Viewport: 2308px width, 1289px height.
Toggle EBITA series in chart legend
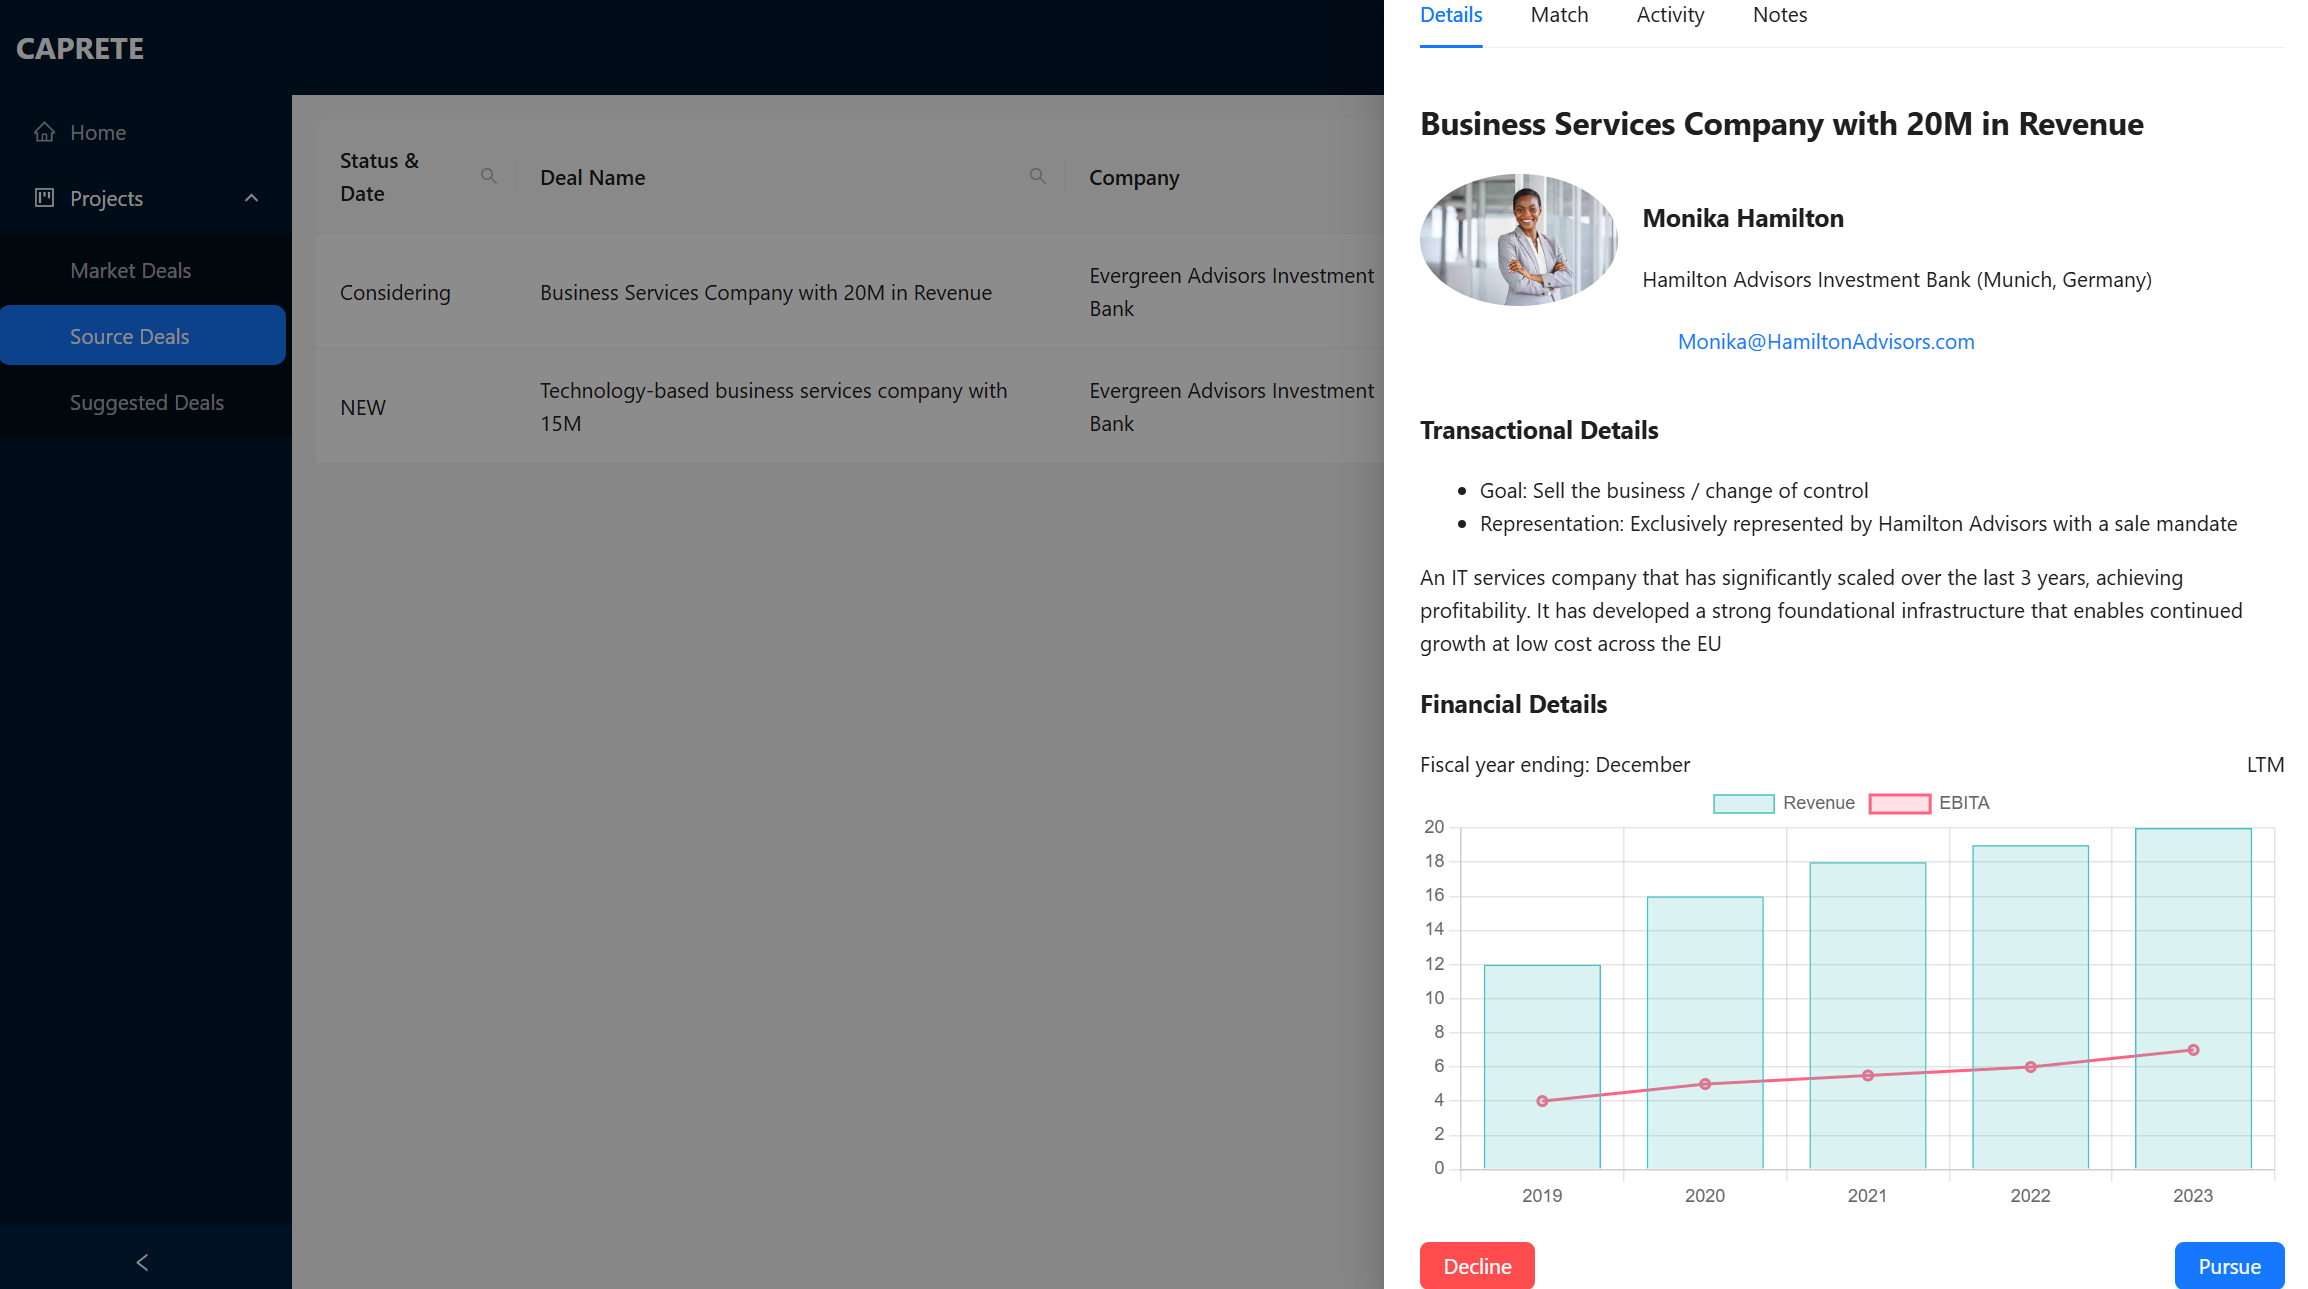[x=1929, y=803]
